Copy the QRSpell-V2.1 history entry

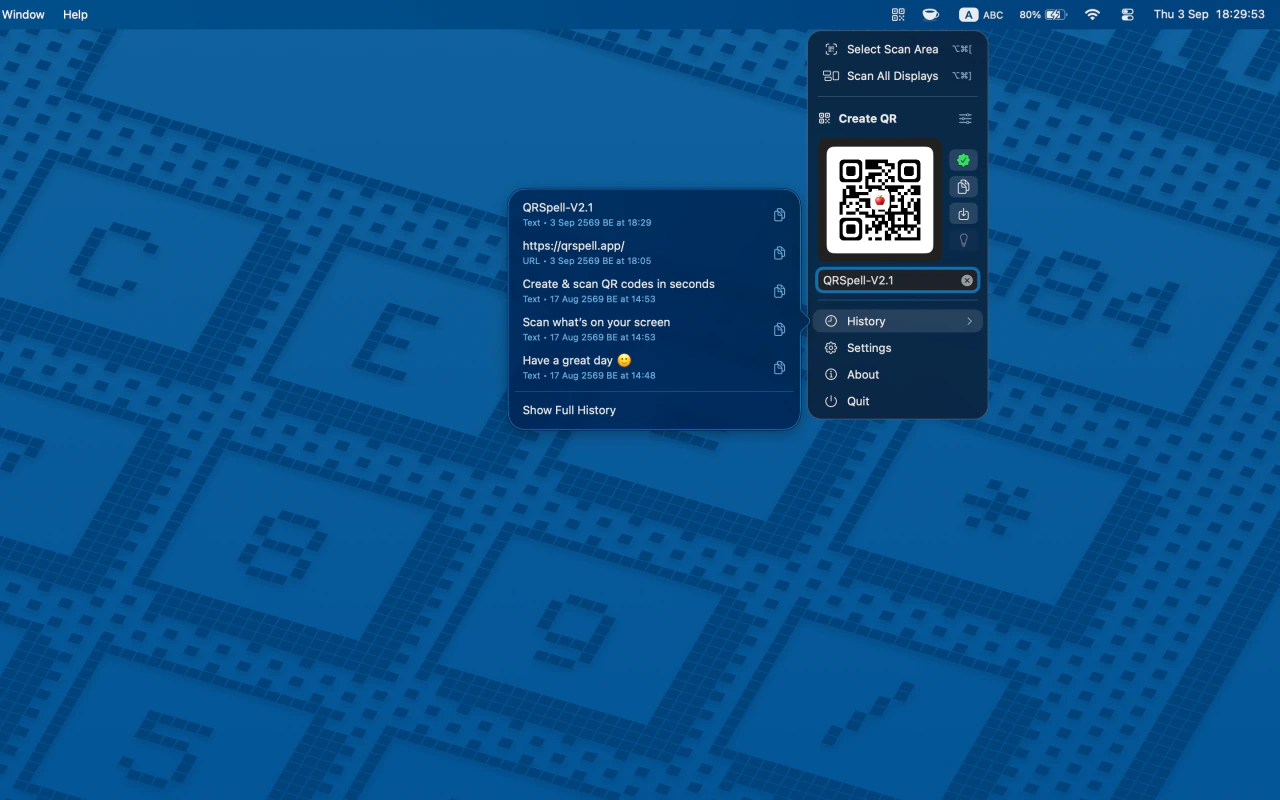point(779,215)
